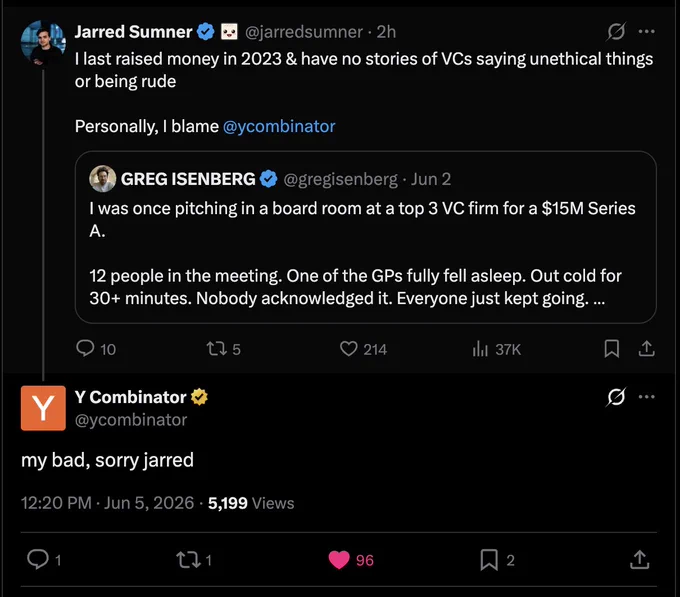Bookmark Jarred Sumner's tweet
This screenshot has height=597, width=680.
tap(611, 349)
